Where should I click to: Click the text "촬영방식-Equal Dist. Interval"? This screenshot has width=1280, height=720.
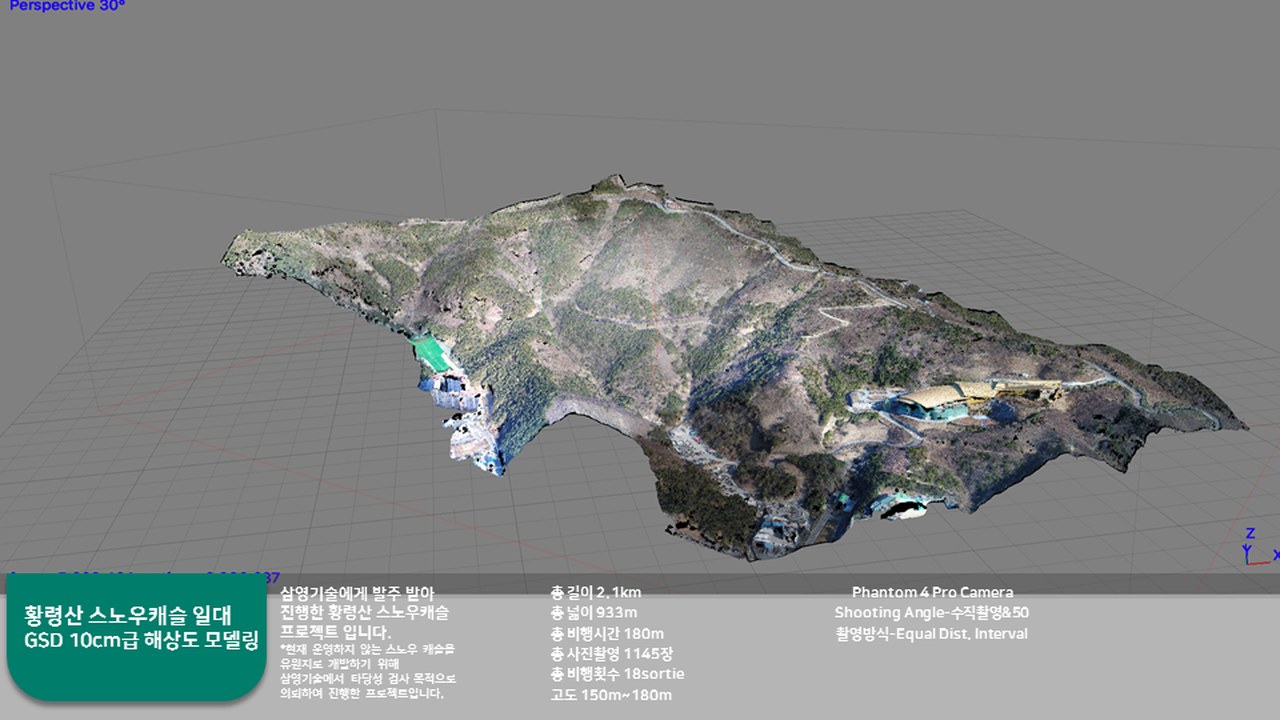coord(932,634)
